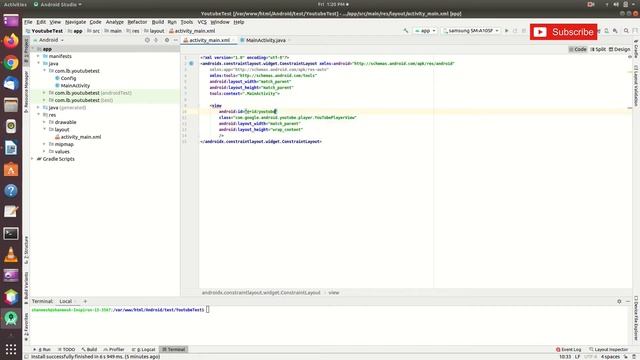Viewport: 640px width, 360px height.
Task: Add a new terminal session with plus icon
Action: [85, 301]
